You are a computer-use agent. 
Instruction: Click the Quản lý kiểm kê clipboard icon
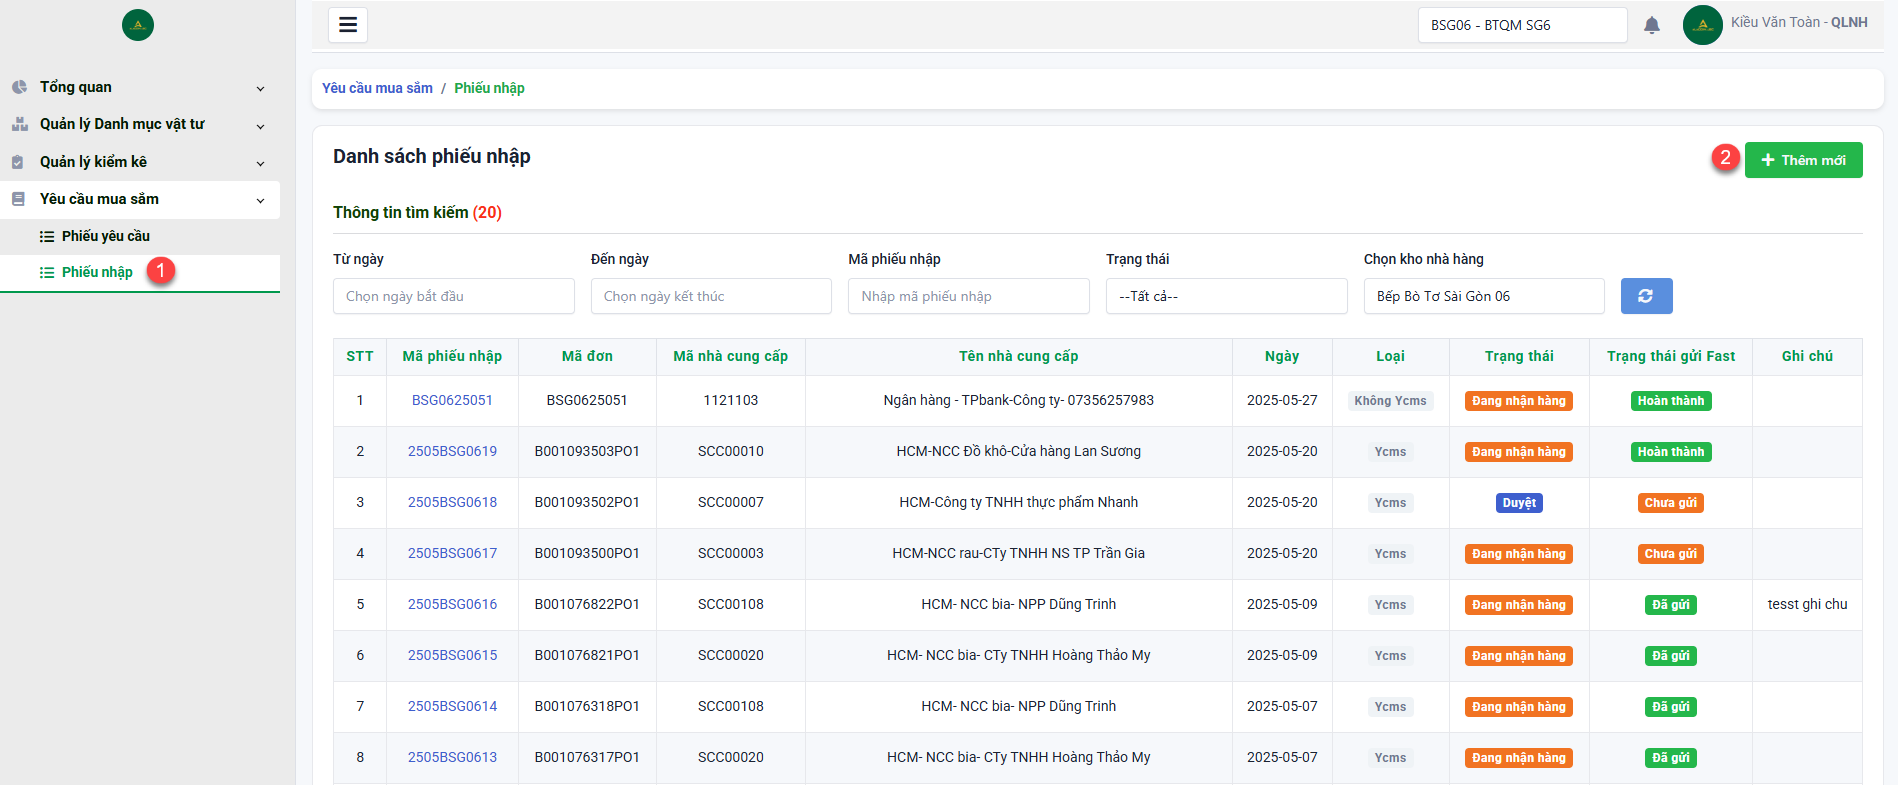click(18, 162)
